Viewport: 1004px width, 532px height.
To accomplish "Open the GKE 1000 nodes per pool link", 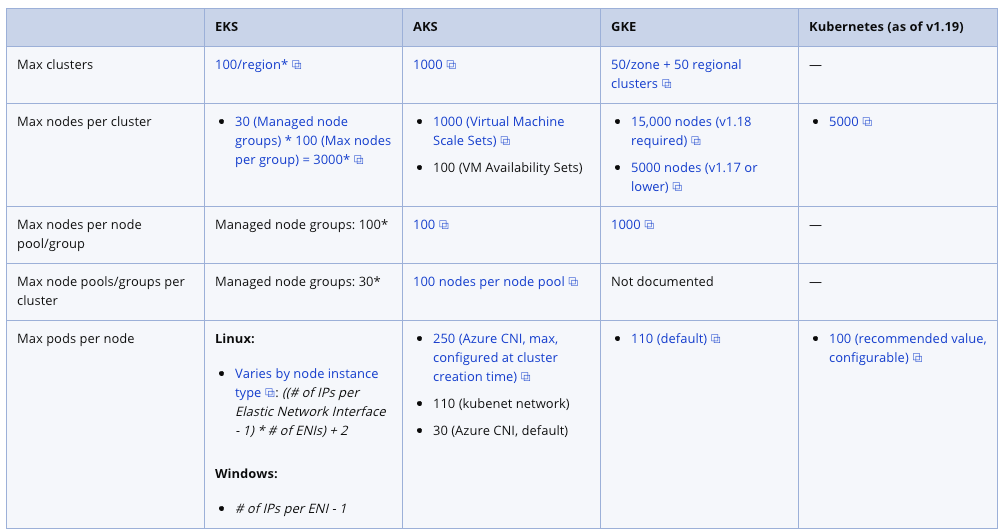I will (x=626, y=225).
